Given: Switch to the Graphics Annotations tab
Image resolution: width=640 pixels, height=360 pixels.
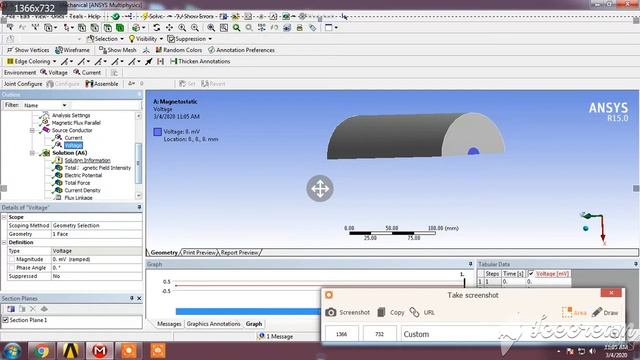Looking at the screenshot, I should point(213,324).
